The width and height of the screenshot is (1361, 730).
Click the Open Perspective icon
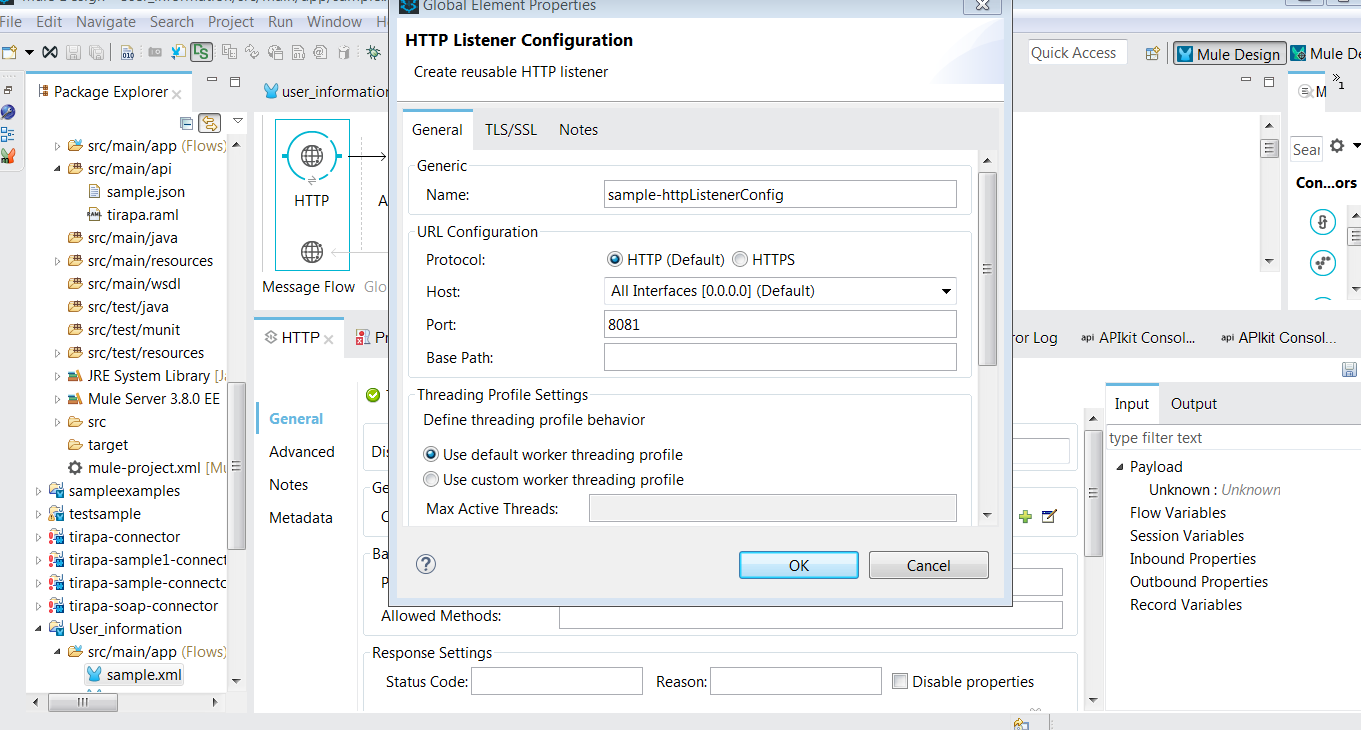(1153, 53)
